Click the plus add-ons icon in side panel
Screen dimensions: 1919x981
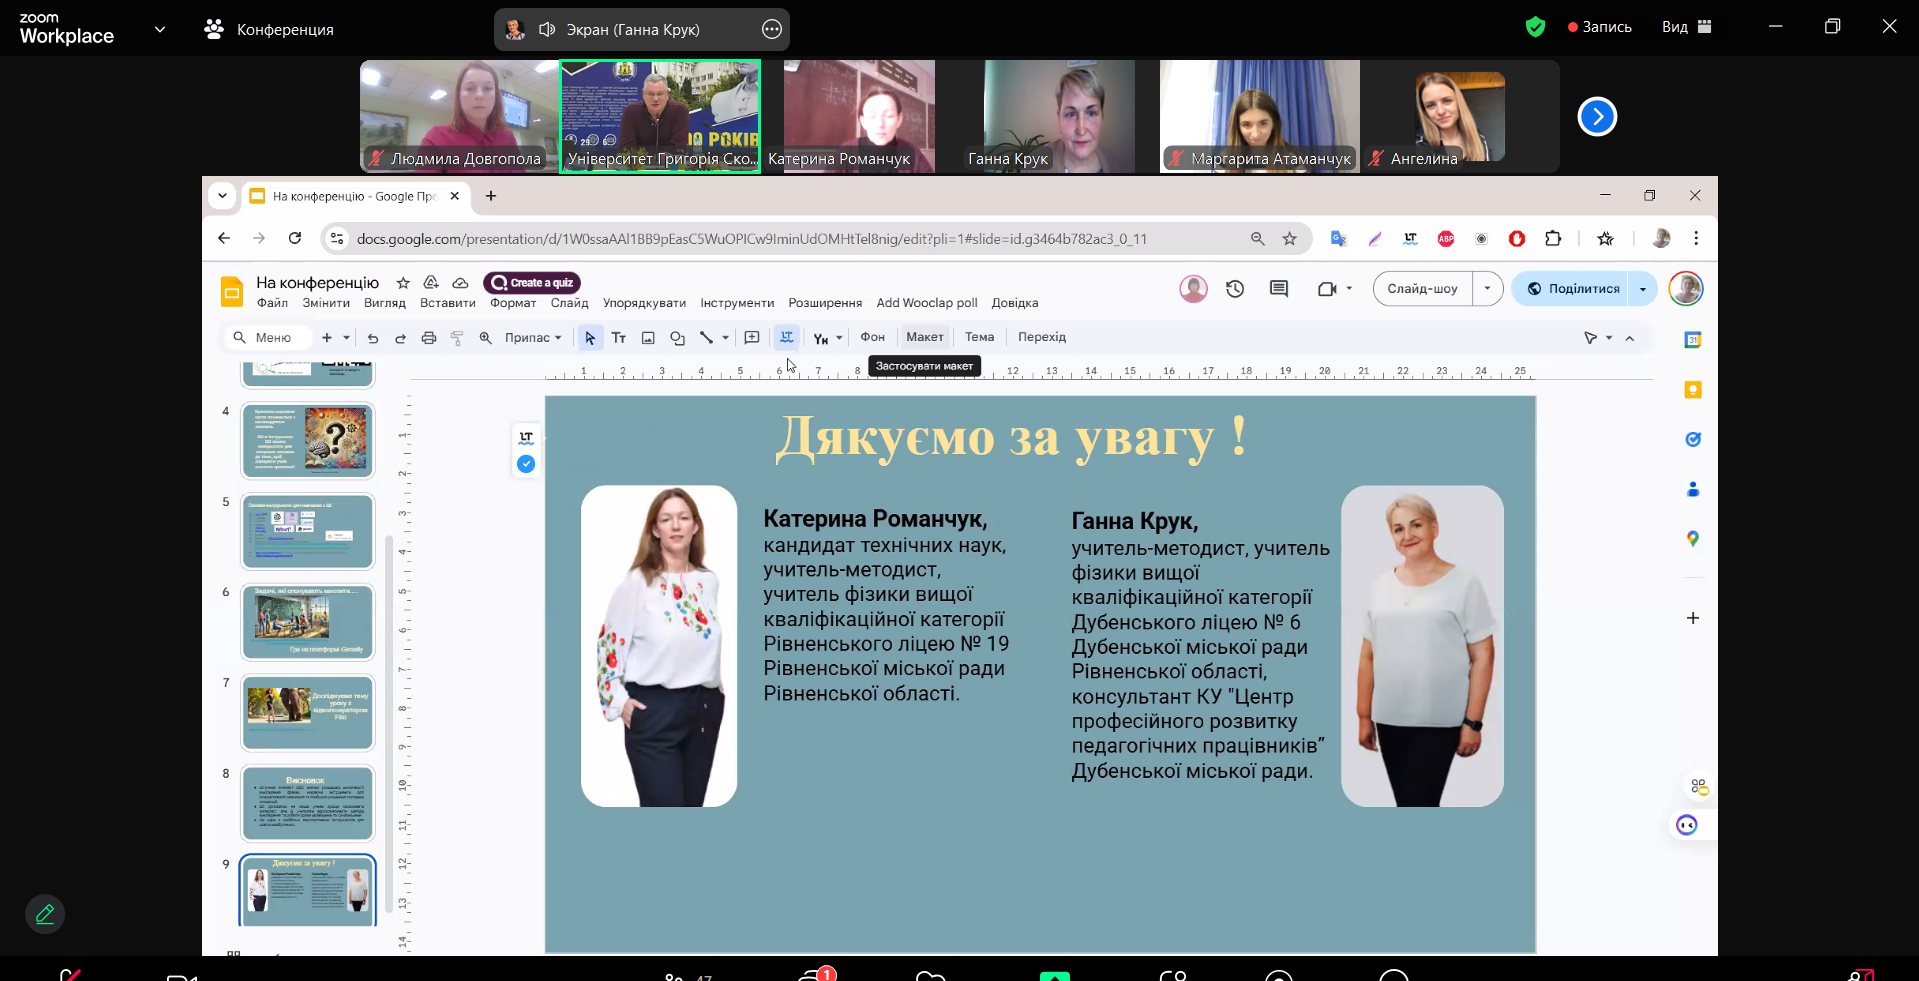pos(1693,618)
